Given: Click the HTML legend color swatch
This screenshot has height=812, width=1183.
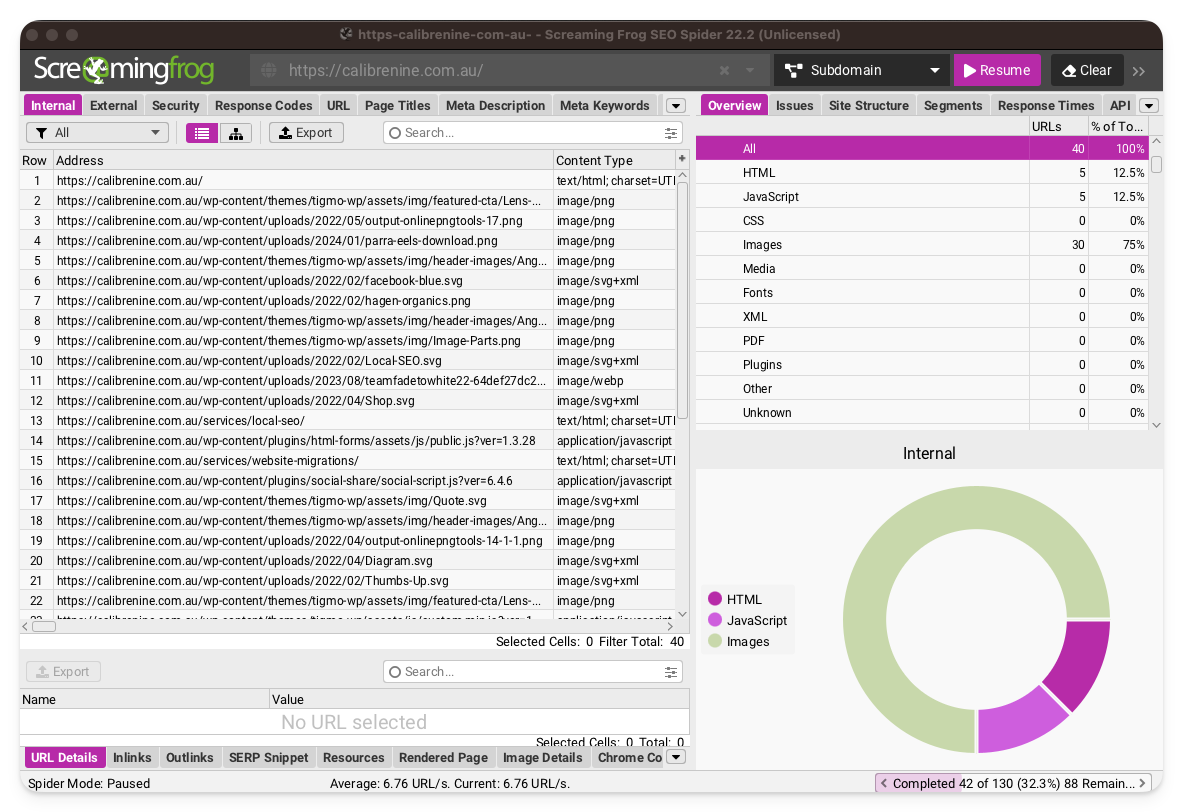Looking at the screenshot, I should coord(715,599).
